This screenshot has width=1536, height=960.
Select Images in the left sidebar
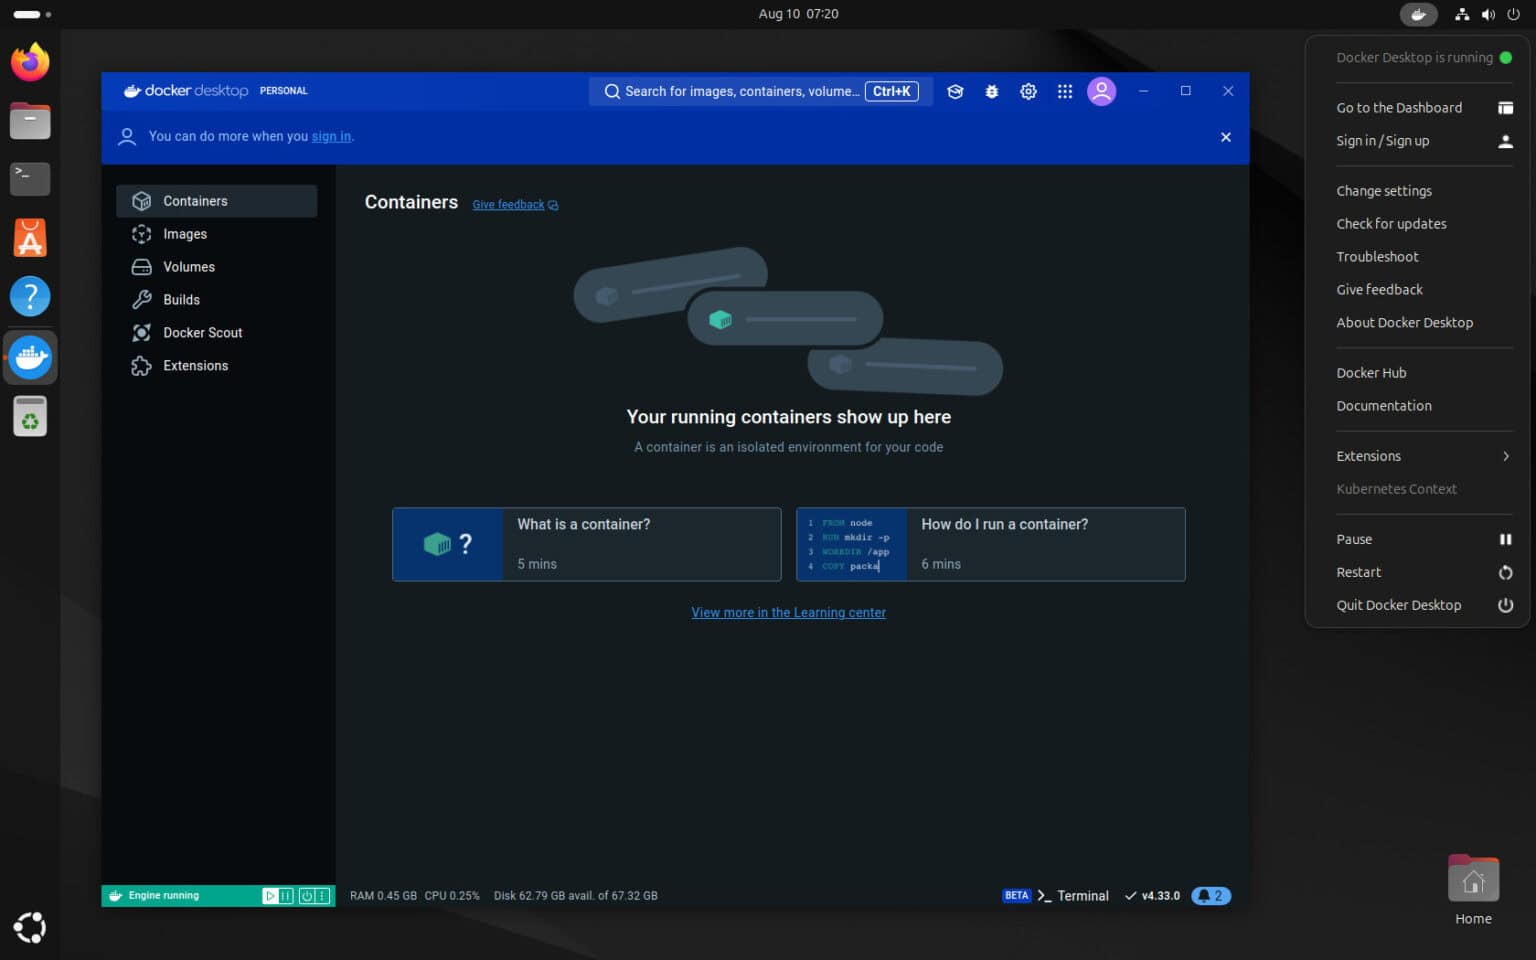tap(183, 233)
